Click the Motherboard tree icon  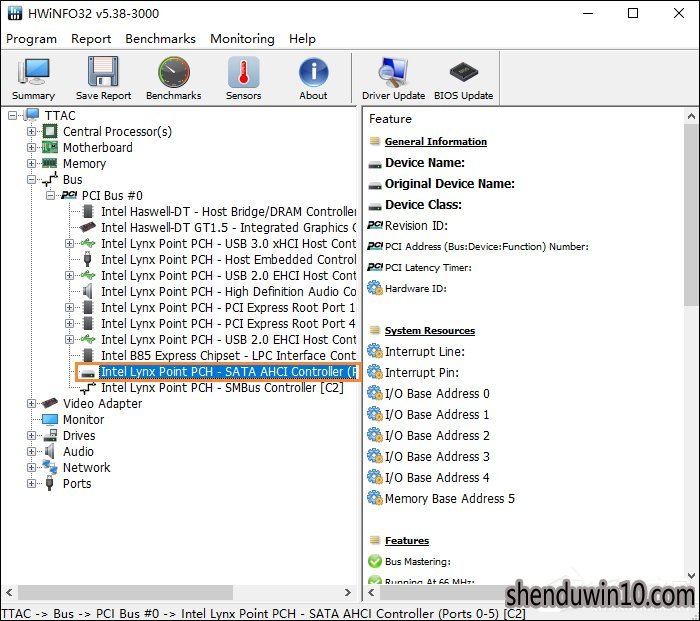tap(50, 147)
